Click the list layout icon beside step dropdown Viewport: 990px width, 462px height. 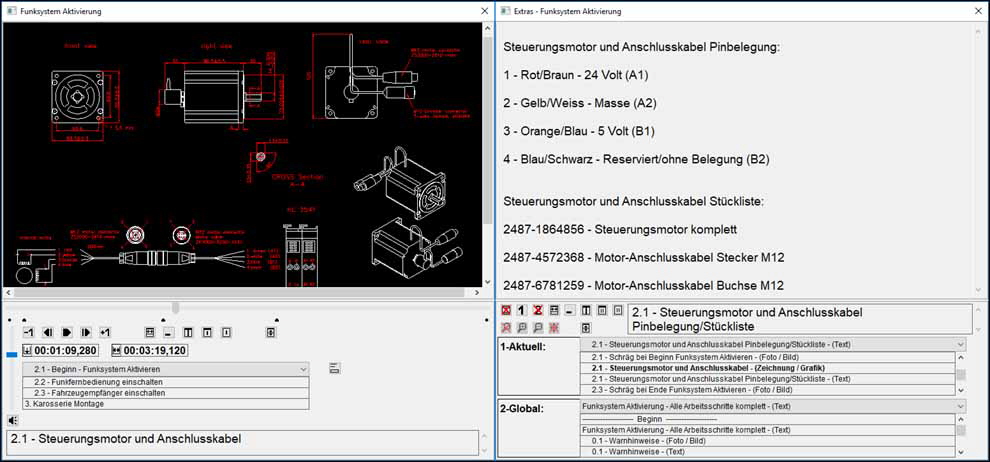pos(334,369)
